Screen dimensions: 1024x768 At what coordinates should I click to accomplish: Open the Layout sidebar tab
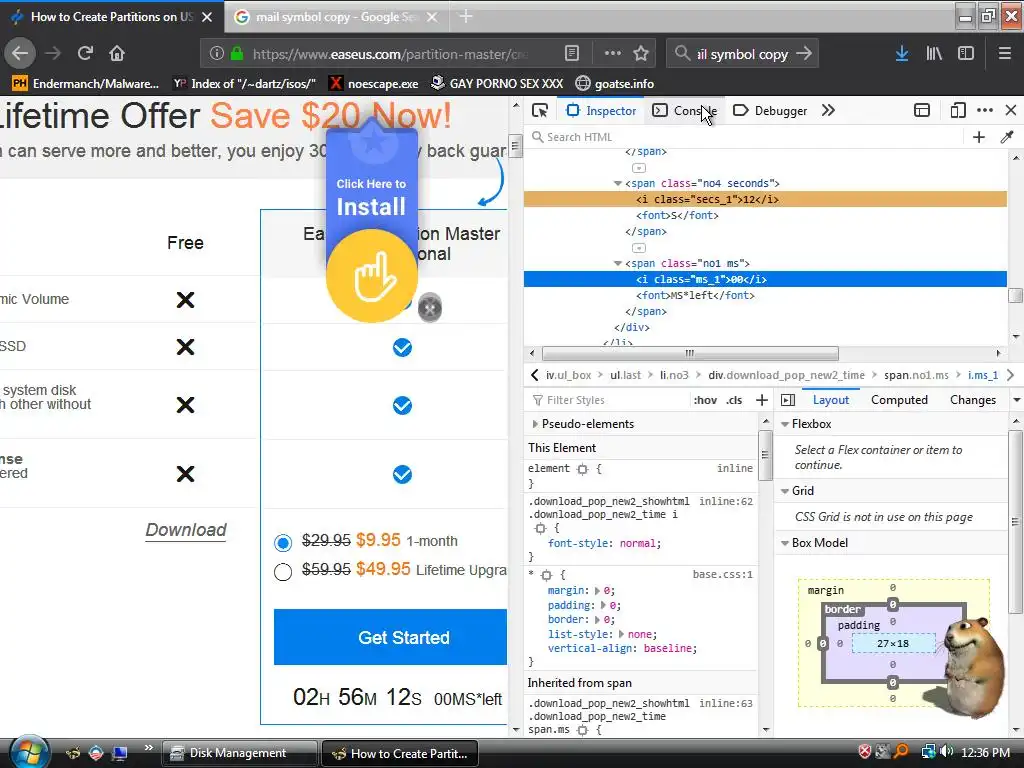point(831,400)
